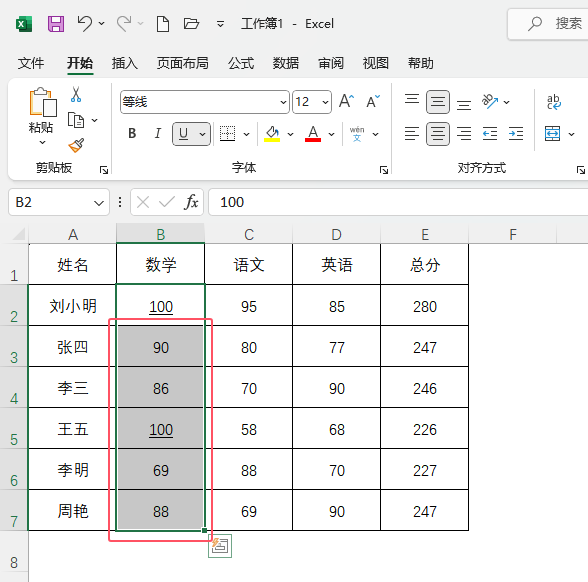Click the Wrap Text icon
Viewport: 588px width, 582px height.
[554, 102]
